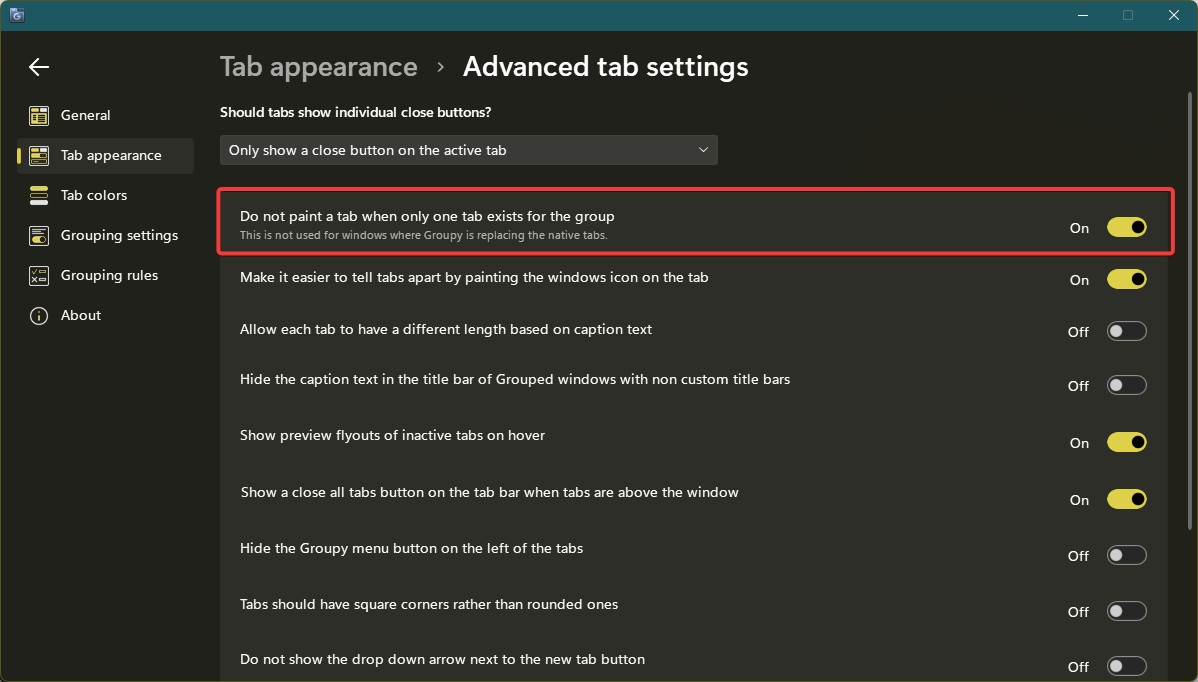Toggle hide Groupy menu button setting
Image resolution: width=1198 pixels, height=682 pixels.
point(1126,555)
